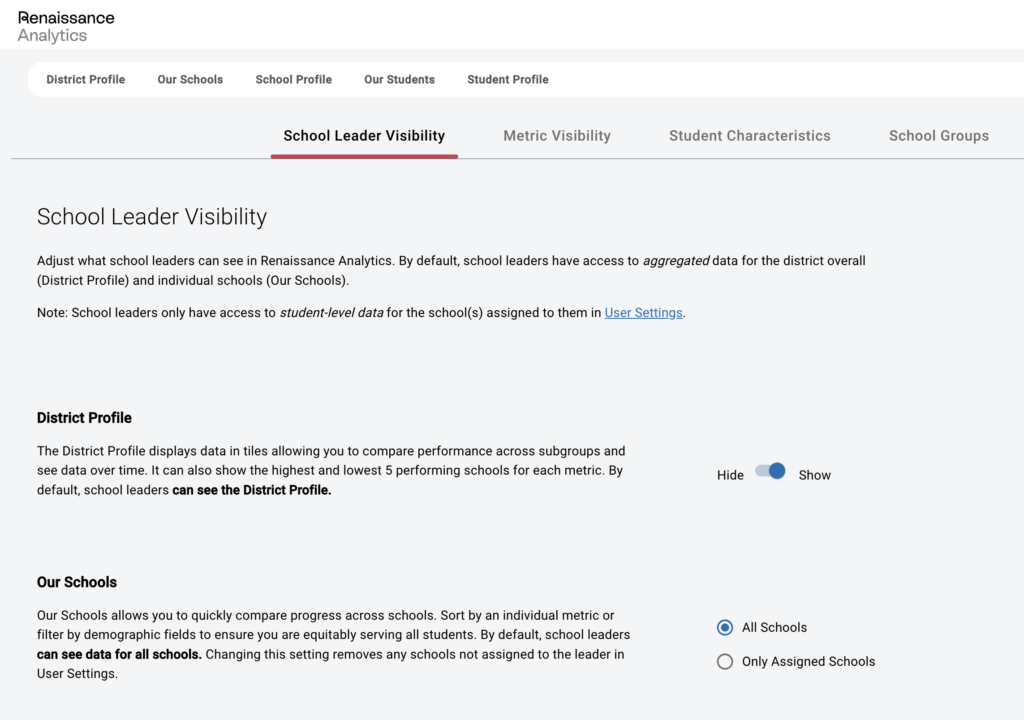Switch to the Metric Visibility tab
This screenshot has height=720, width=1024.
point(557,136)
